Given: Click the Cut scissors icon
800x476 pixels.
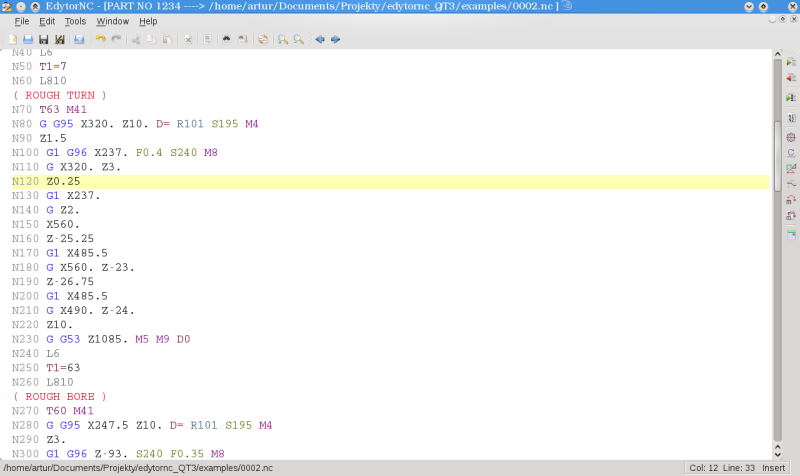Looking at the screenshot, I should tap(136, 39).
